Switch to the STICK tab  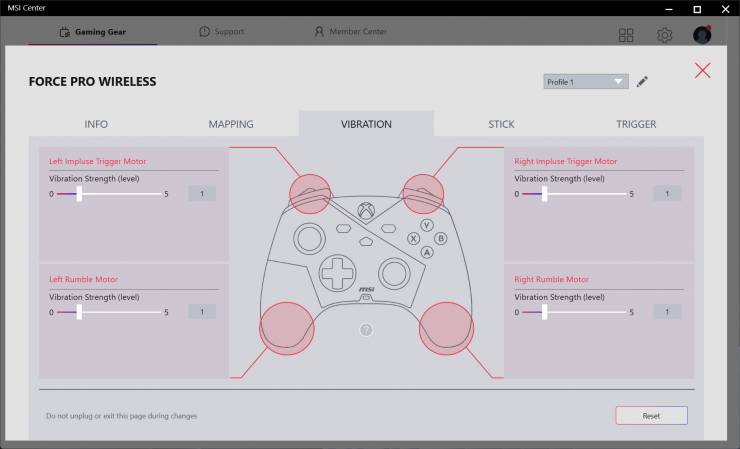pyautogui.click(x=501, y=124)
